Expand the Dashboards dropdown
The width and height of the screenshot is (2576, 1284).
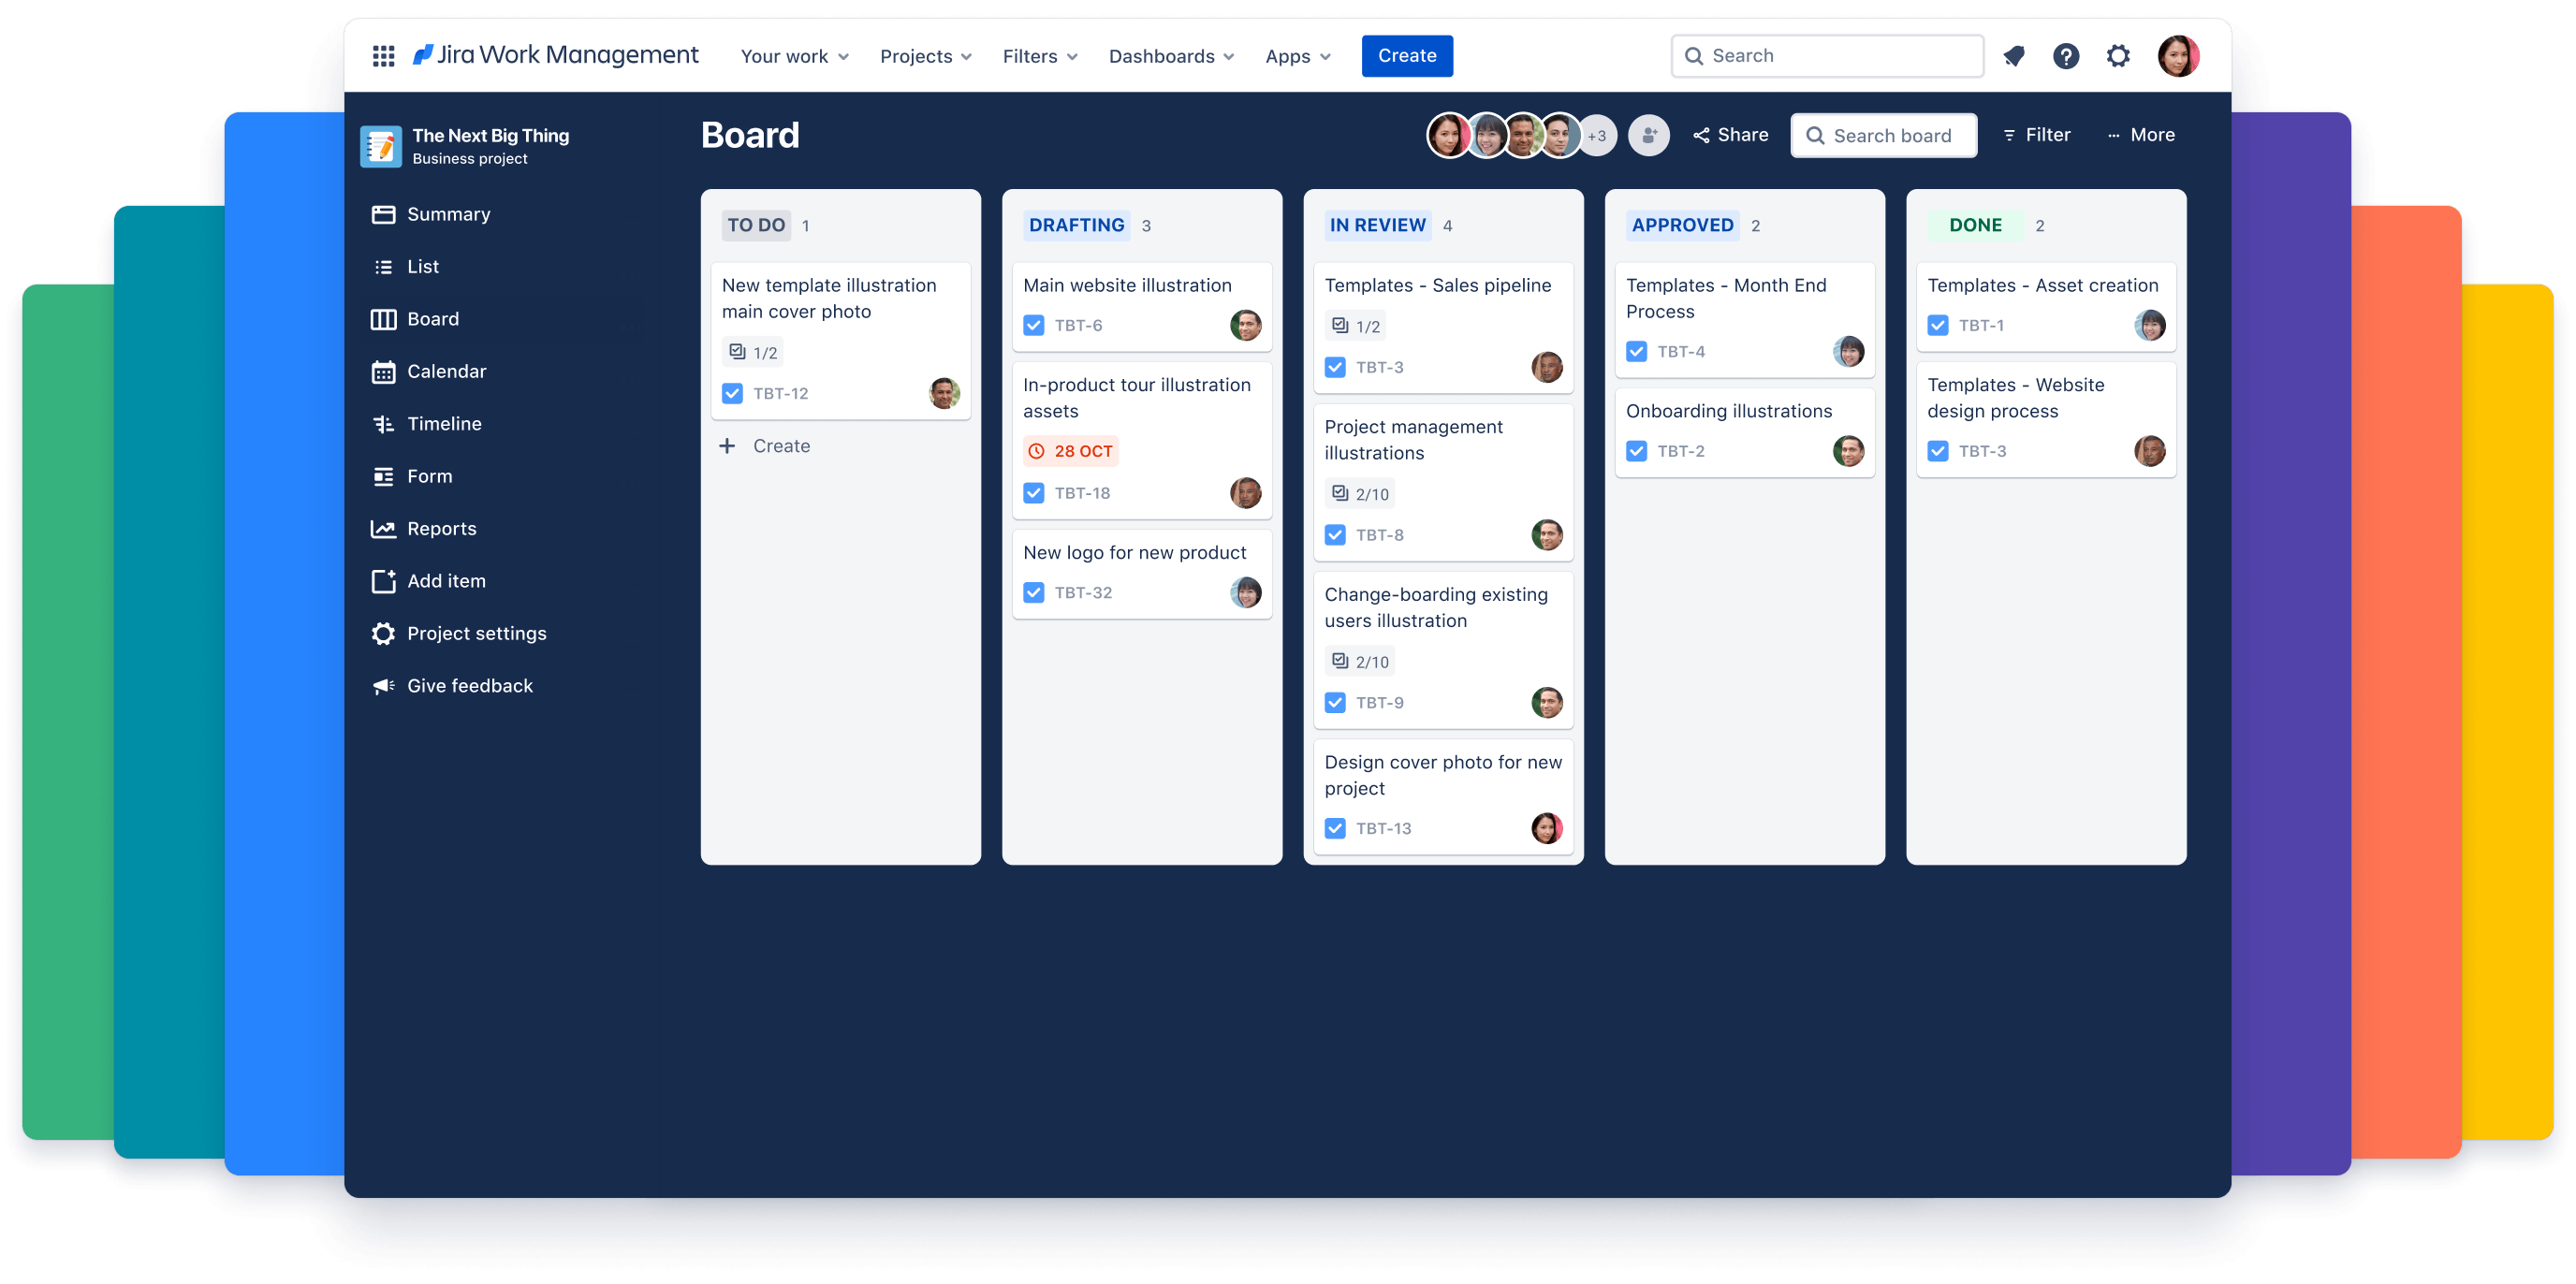pos(1168,56)
